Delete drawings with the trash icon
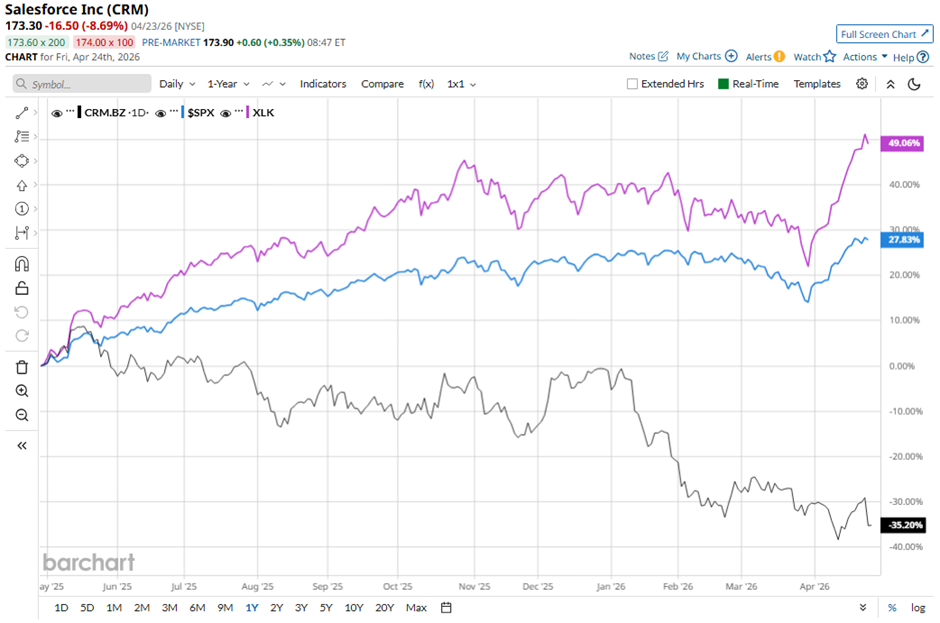This screenshot has height=623, width=940. (x=22, y=367)
